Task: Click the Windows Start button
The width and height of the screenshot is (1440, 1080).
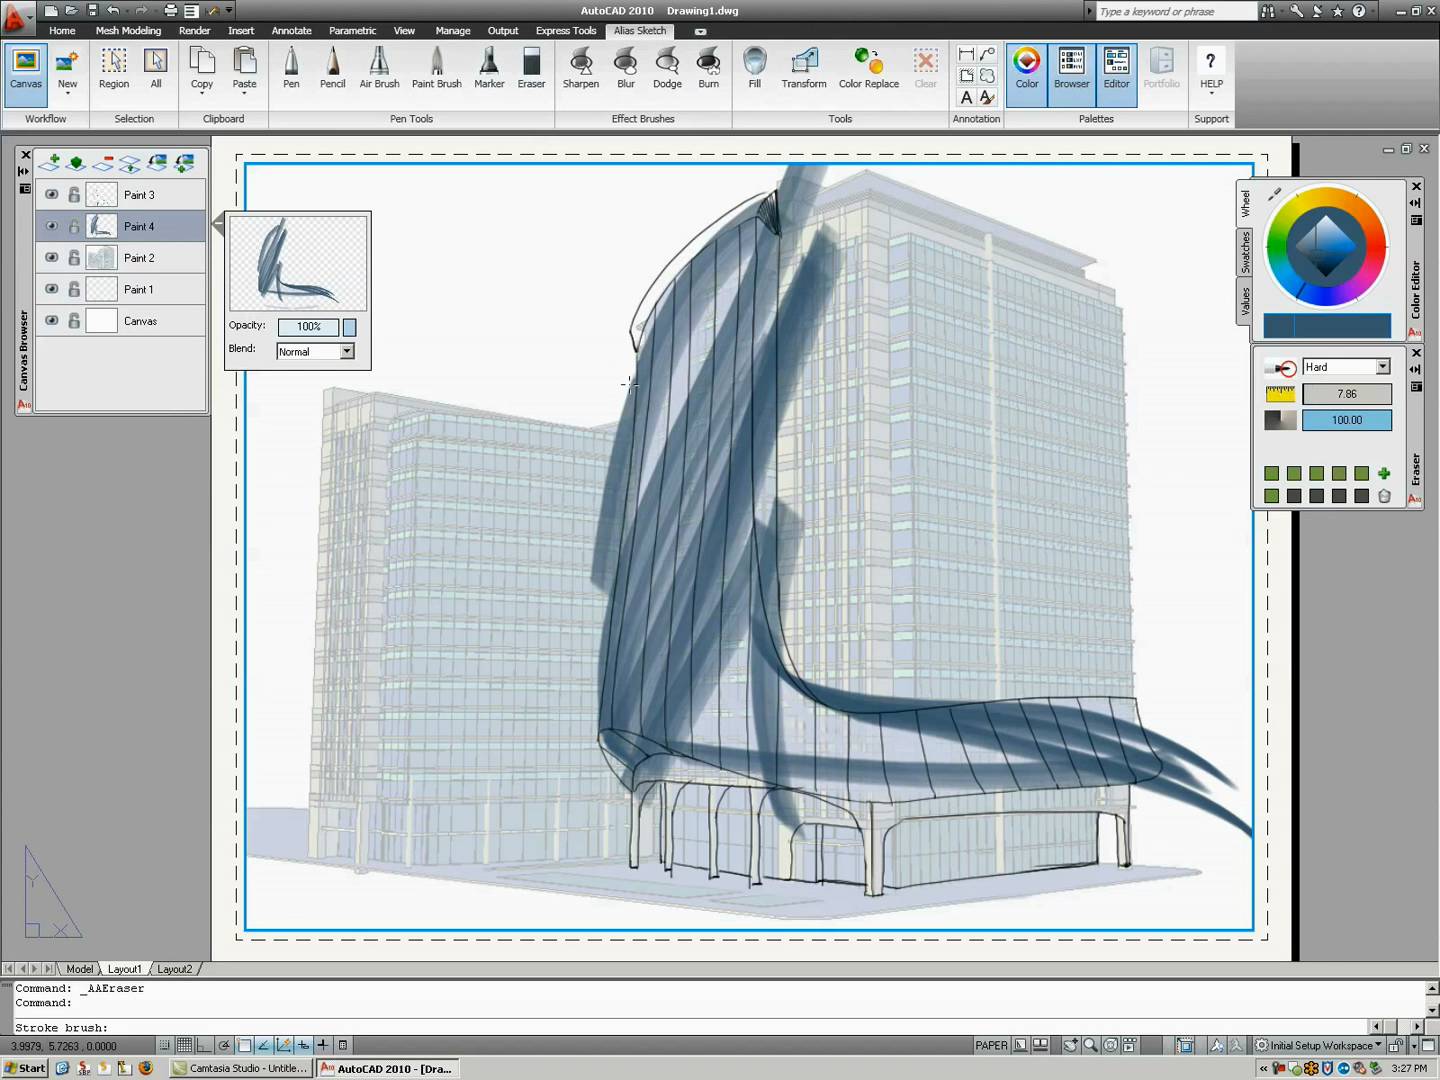Action: [x=25, y=1068]
